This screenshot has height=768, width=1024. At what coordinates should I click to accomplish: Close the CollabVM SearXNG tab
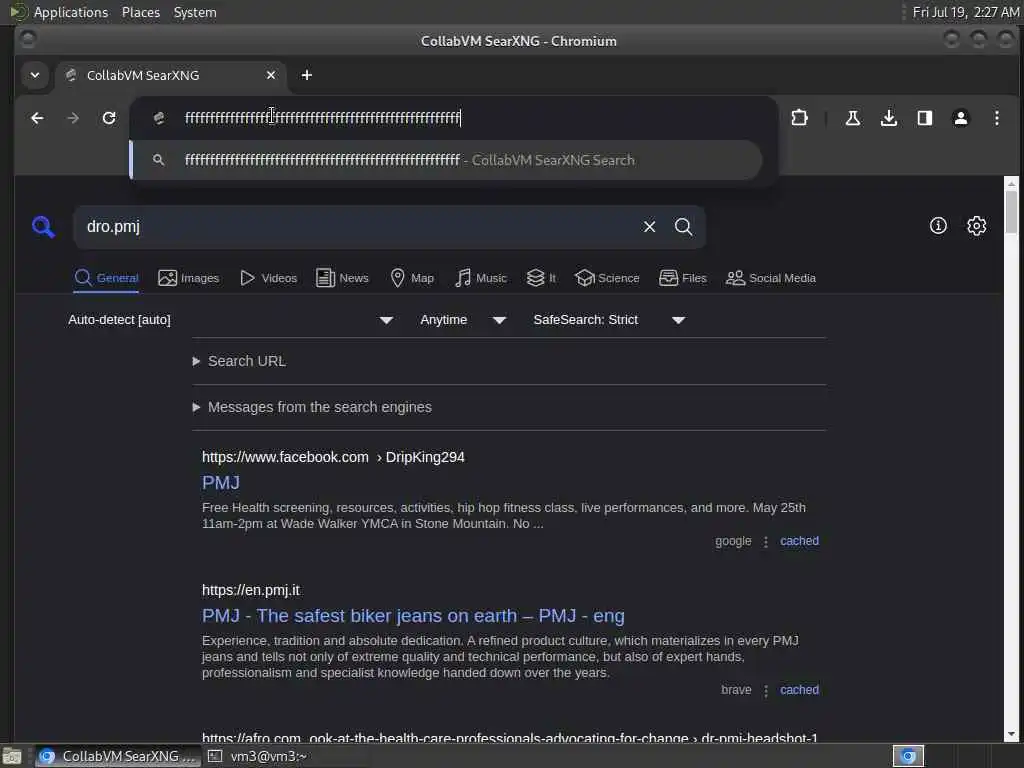pos(271,75)
